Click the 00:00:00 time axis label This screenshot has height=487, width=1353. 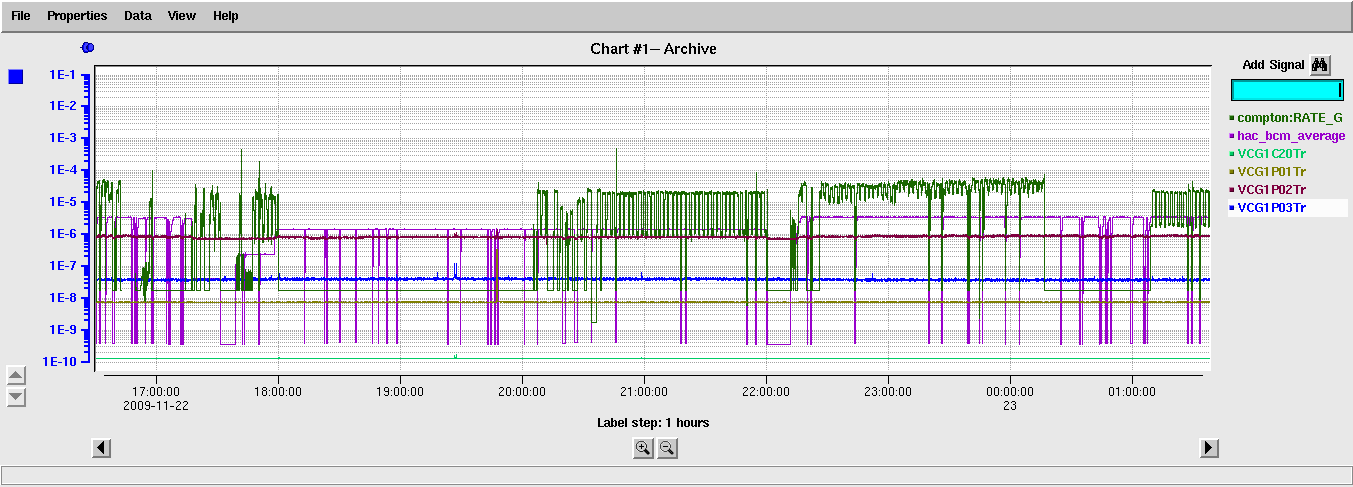click(1009, 392)
